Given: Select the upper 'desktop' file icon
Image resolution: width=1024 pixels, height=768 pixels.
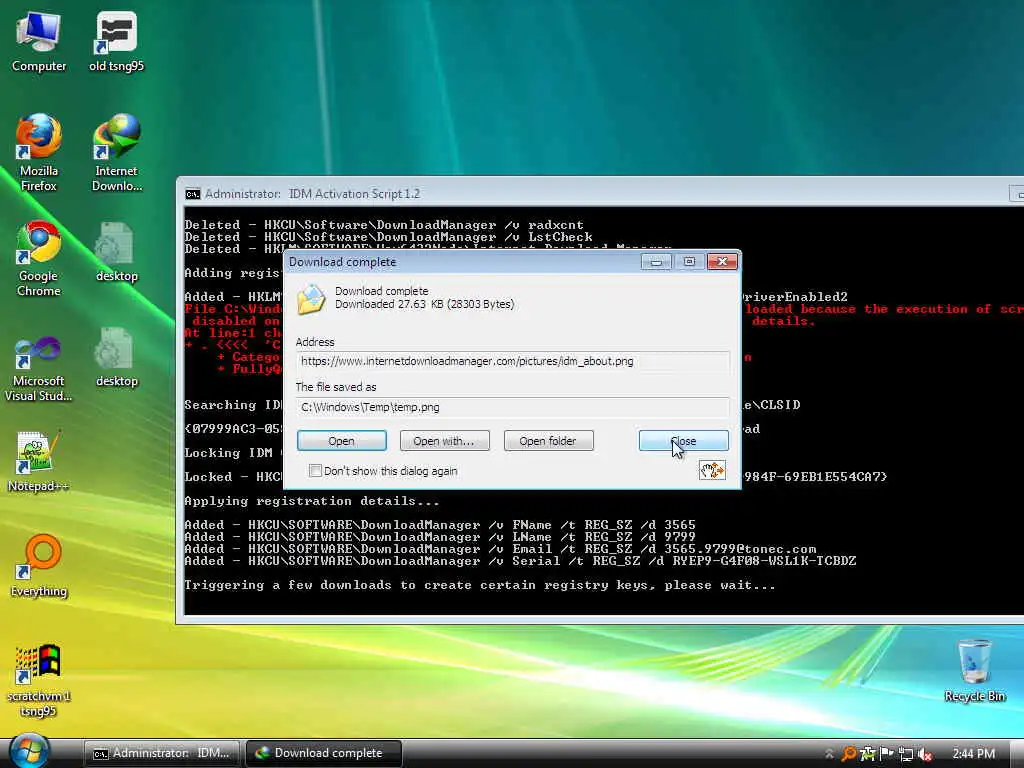Looking at the screenshot, I should pos(116,251).
